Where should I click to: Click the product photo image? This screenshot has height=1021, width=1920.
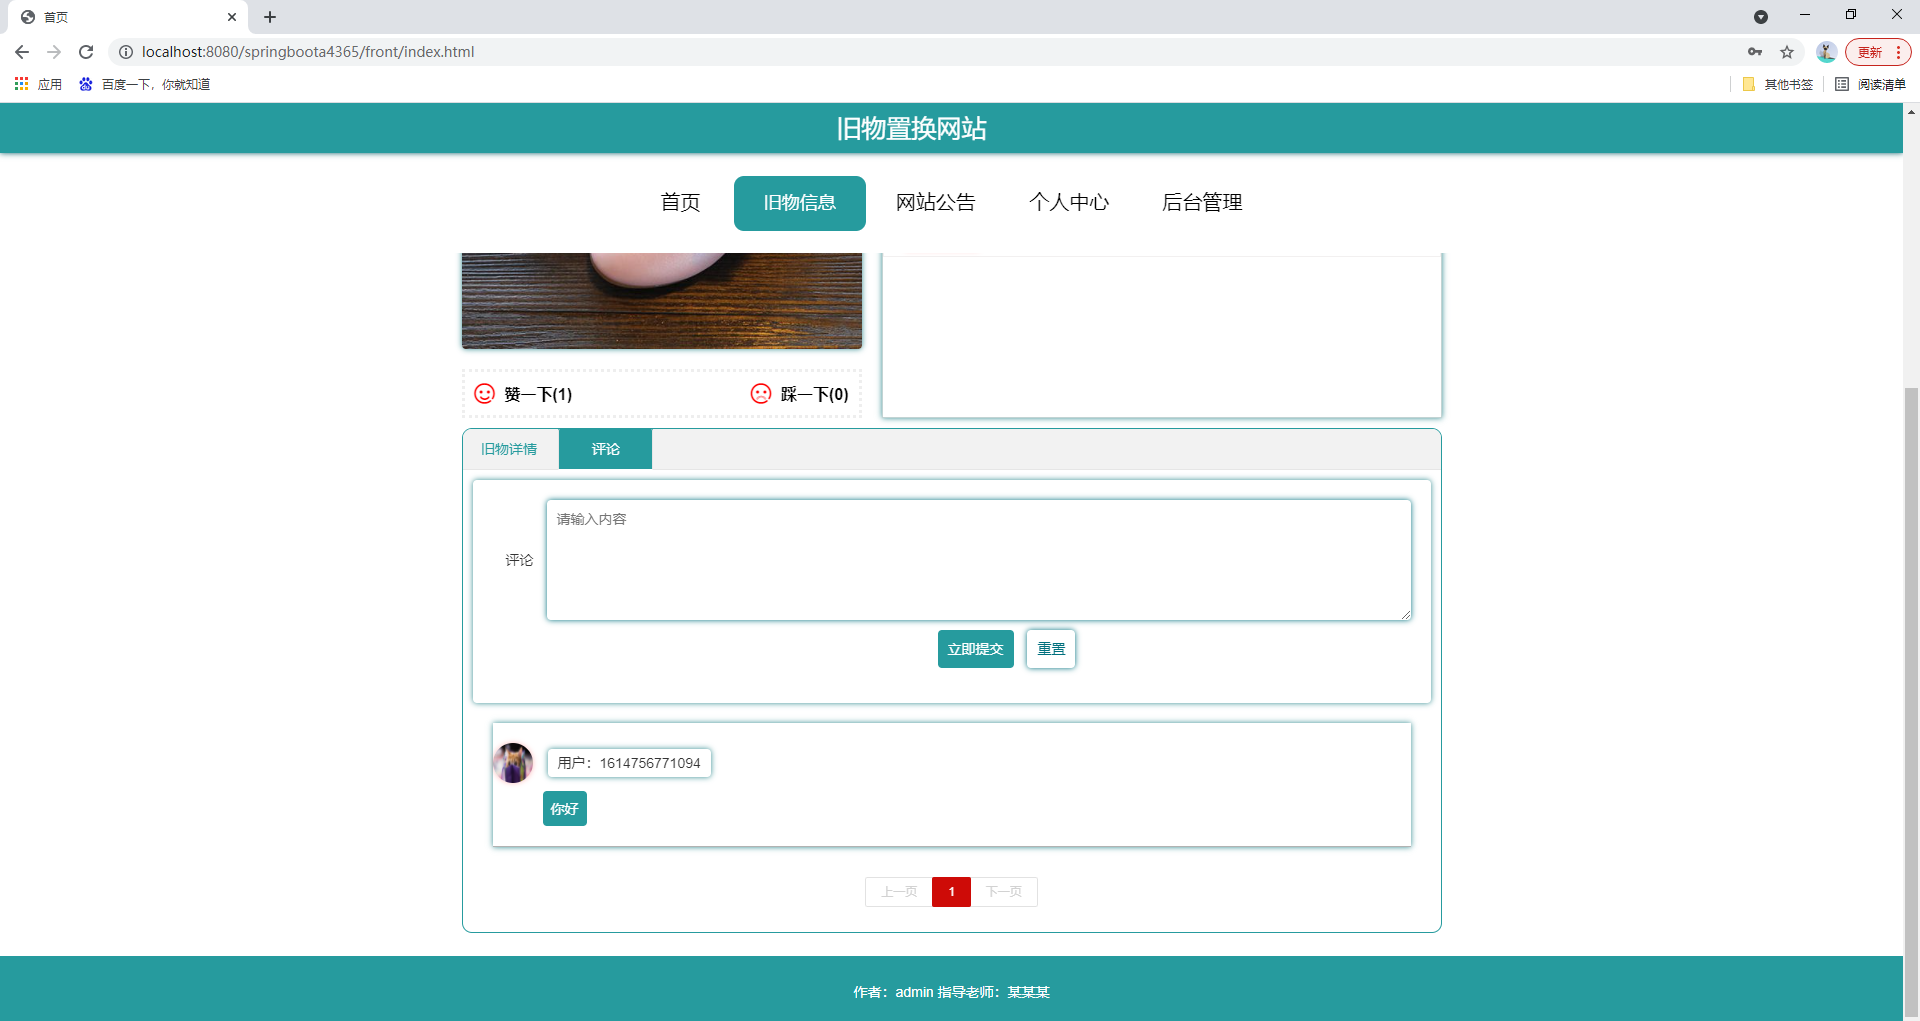662,301
